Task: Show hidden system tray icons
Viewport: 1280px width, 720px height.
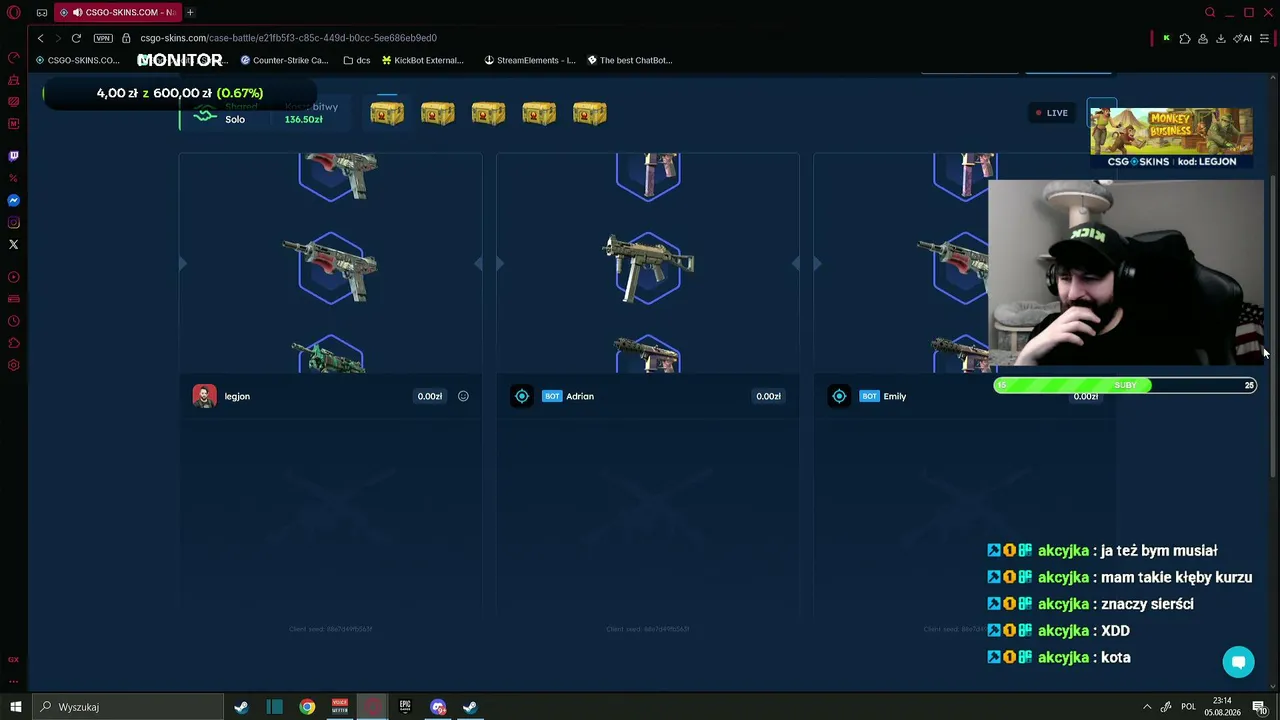Action: pyautogui.click(x=1147, y=707)
